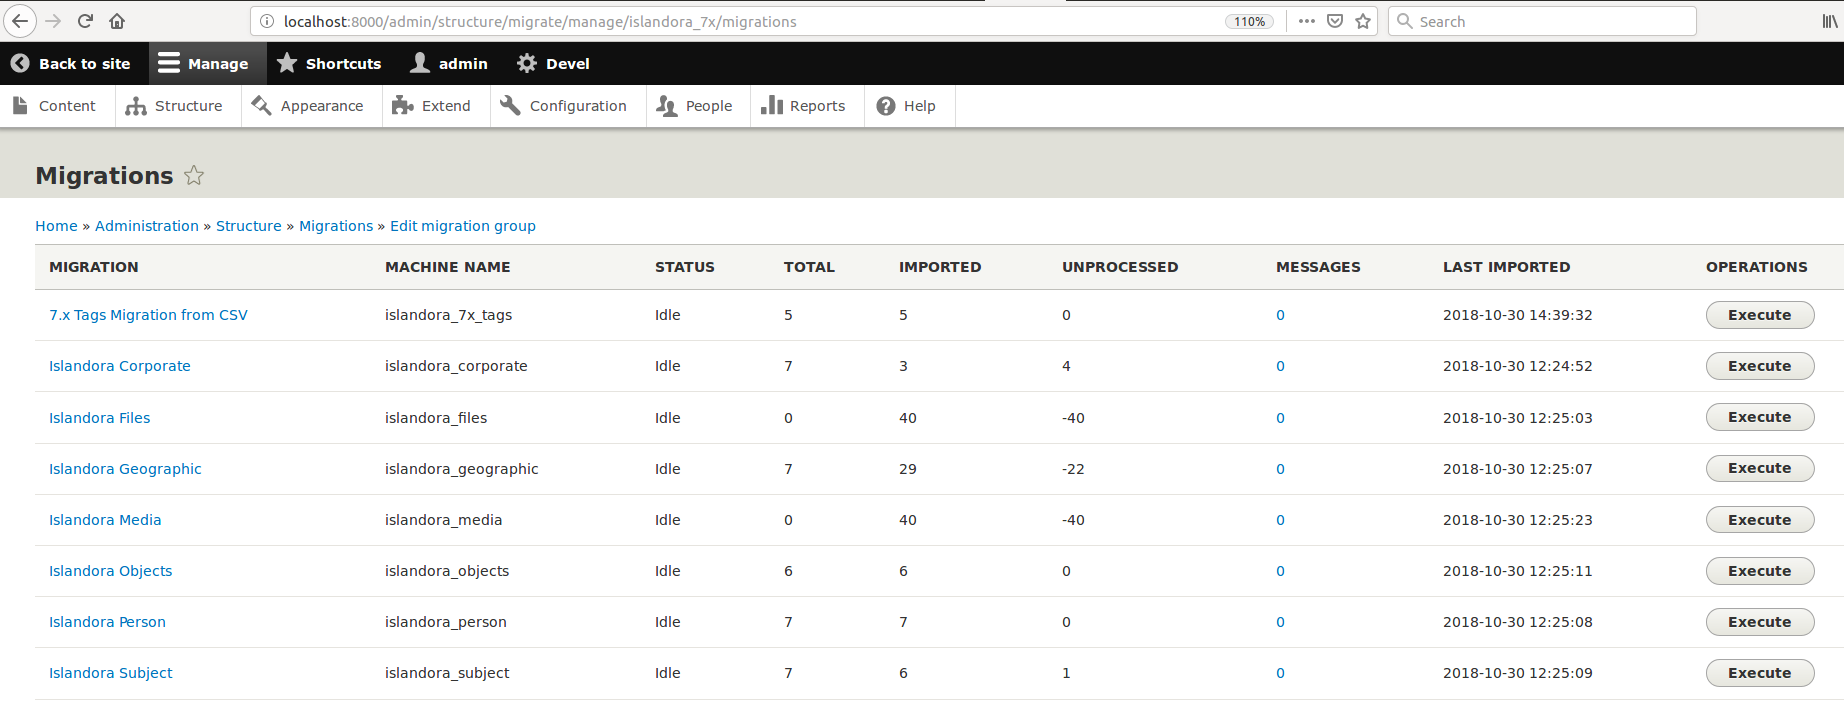This screenshot has width=1844, height=704.
Task: Execute the islandora_files migration
Action: pos(1760,417)
